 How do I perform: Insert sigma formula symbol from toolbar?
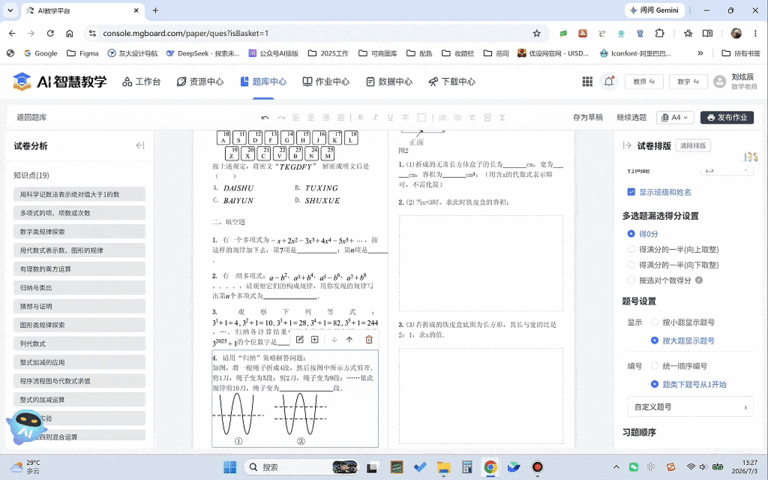pyautogui.click(x=502, y=118)
